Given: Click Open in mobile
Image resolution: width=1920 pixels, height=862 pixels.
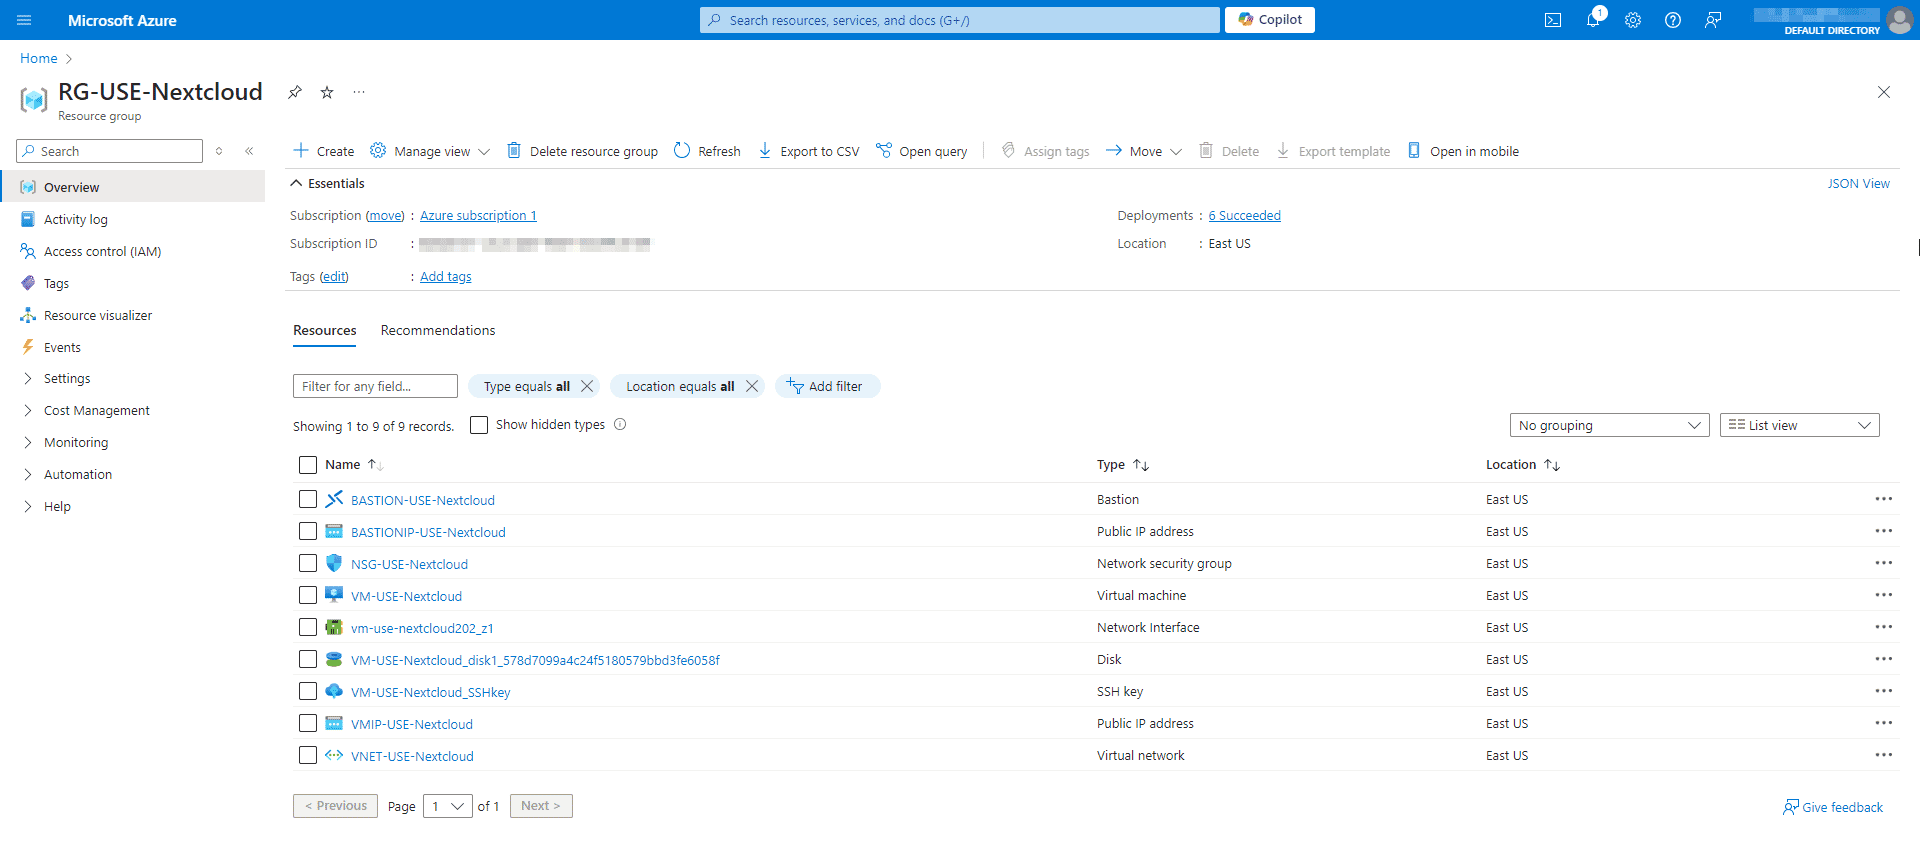Looking at the screenshot, I should click(1463, 151).
